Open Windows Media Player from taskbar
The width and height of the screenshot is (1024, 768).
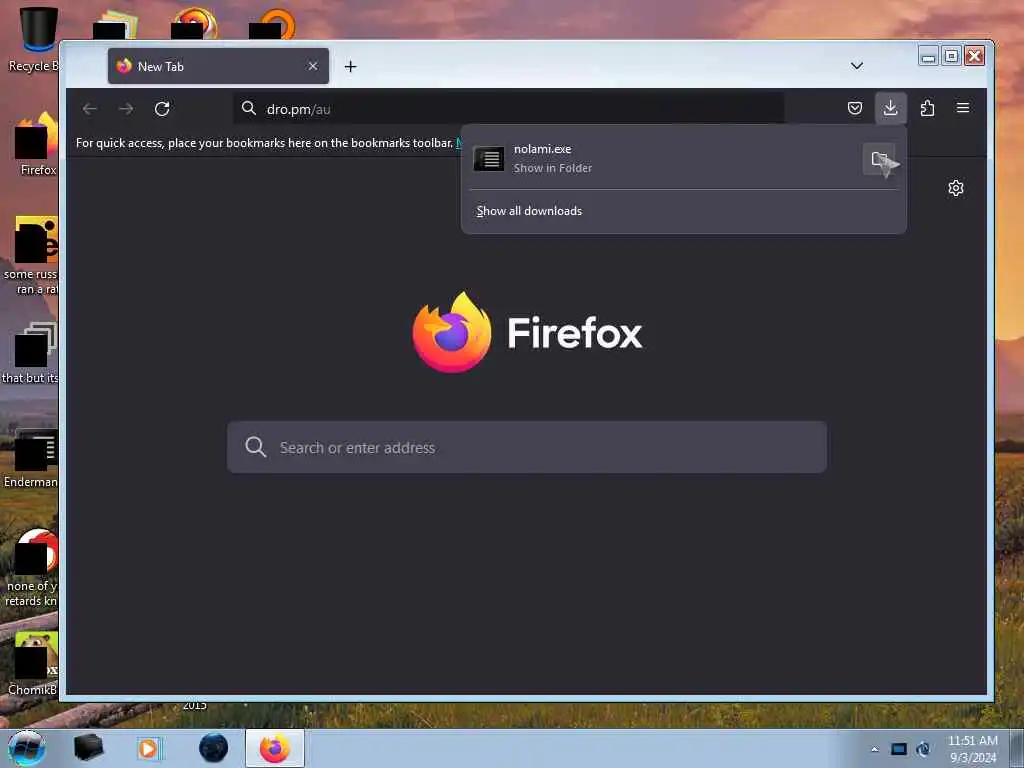(148, 748)
